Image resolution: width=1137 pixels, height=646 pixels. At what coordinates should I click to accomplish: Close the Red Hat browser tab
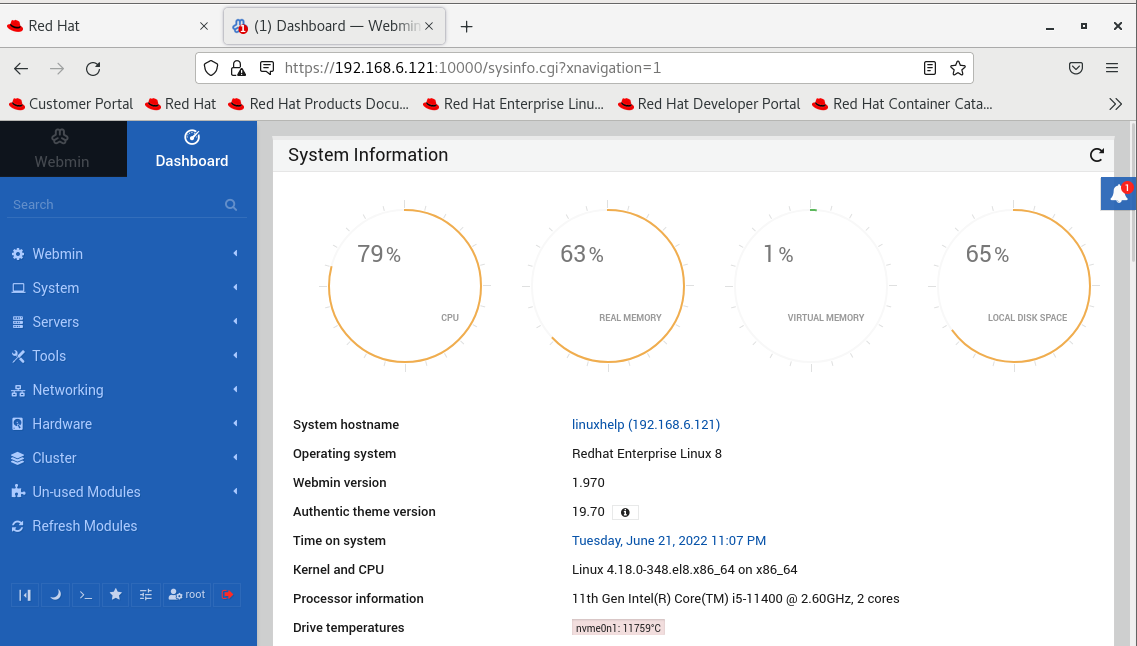(204, 26)
